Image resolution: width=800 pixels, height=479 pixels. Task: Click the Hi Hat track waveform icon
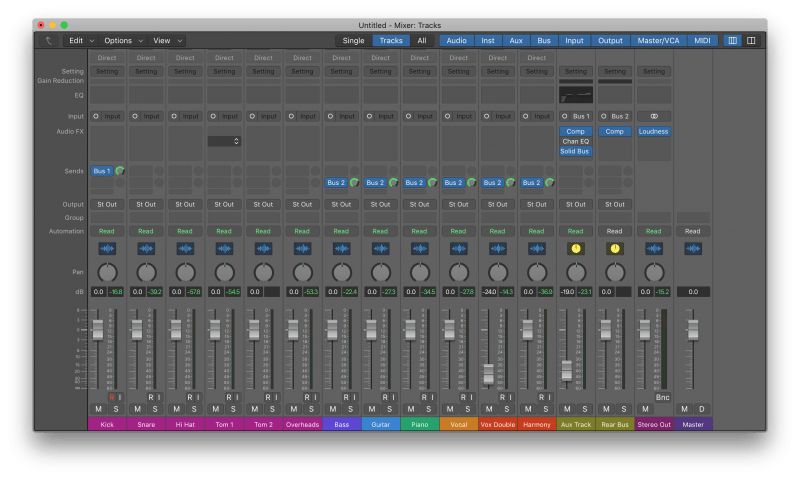point(185,248)
